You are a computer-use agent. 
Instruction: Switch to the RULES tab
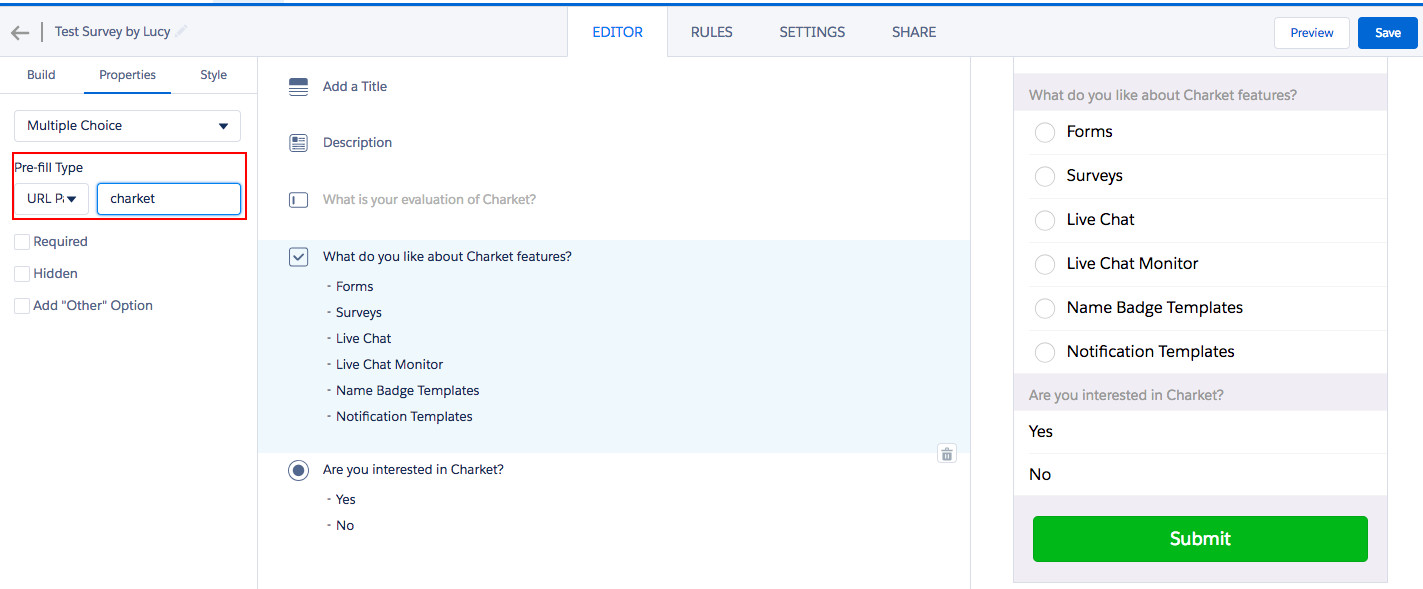tap(711, 32)
